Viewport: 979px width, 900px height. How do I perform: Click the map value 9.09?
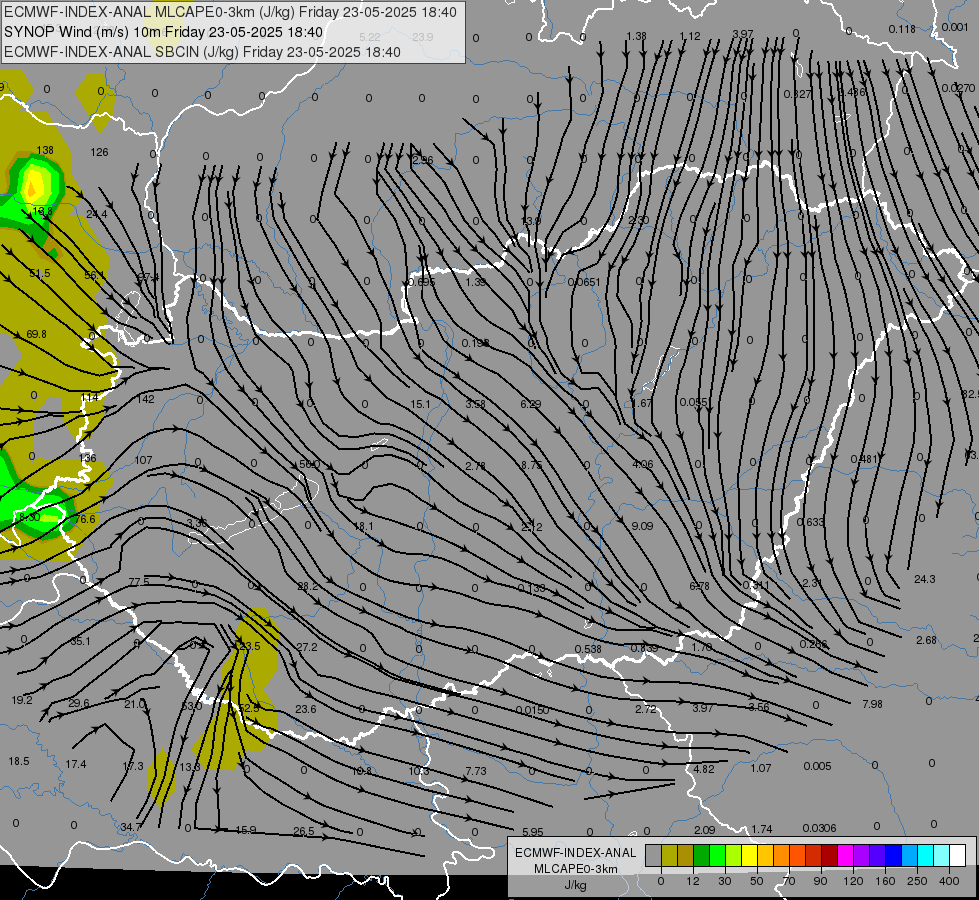(x=642, y=526)
